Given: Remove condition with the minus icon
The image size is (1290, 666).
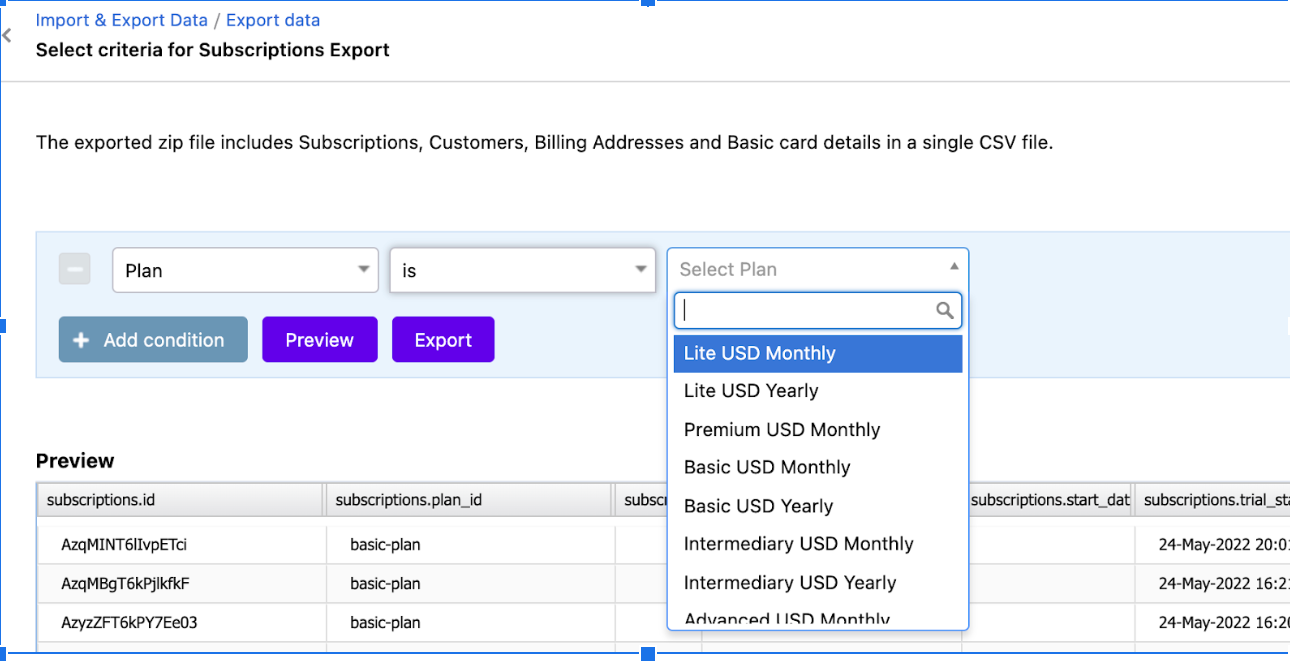Looking at the screenshot, I should 75,269.
